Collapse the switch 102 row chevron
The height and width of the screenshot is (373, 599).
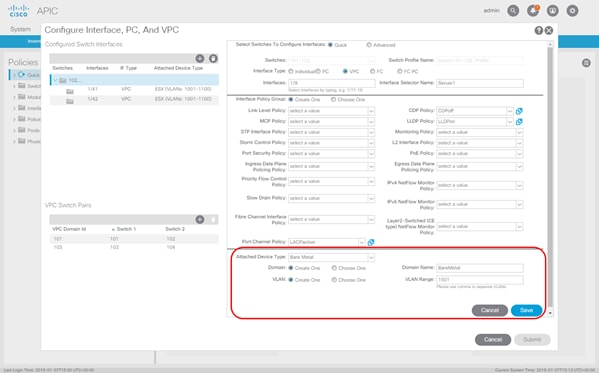55,80
